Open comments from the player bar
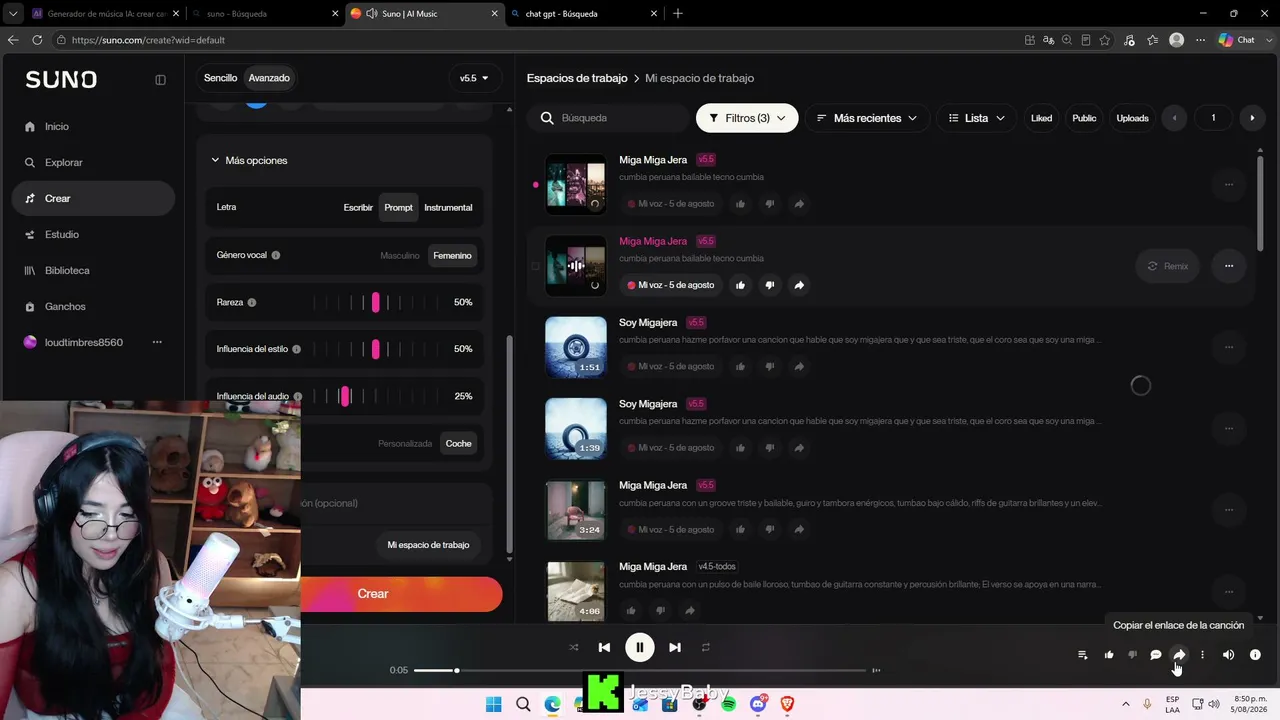 point(1156,655)
